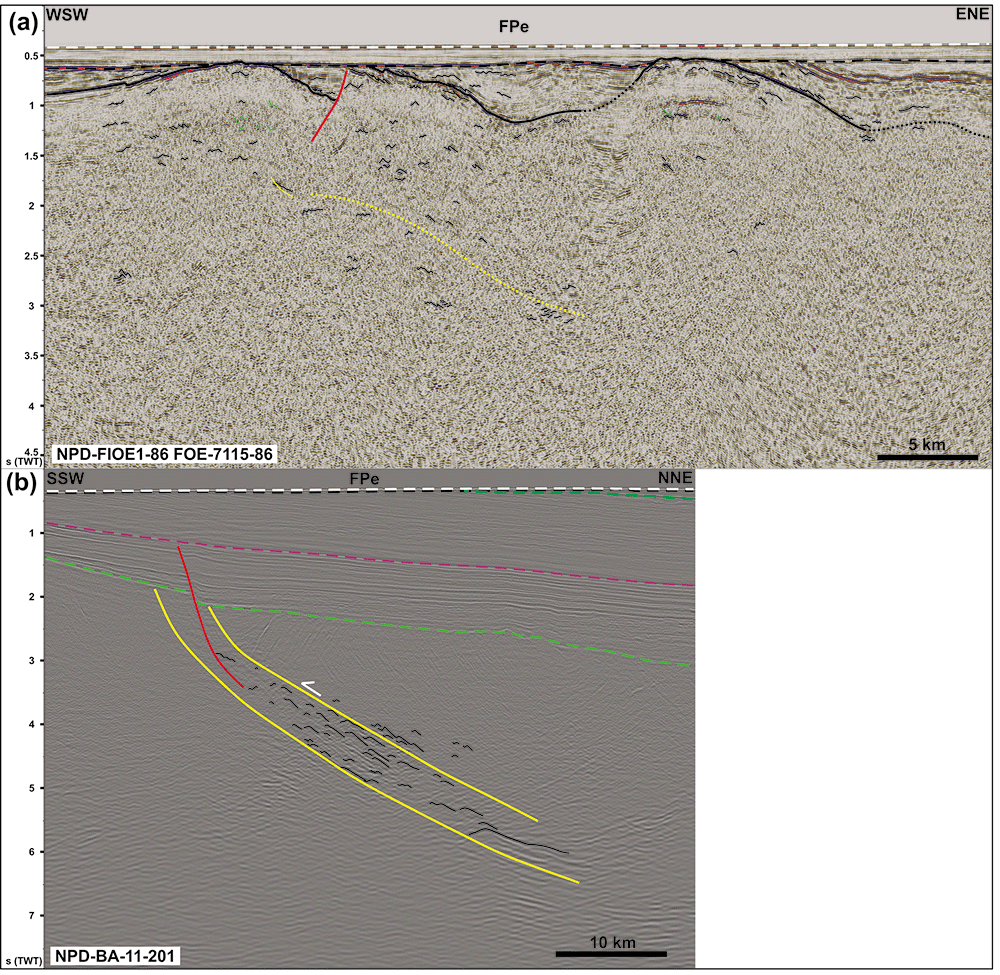Click the NPD-BA-11-201 line label
The image size is (1000, 975).
click(116, 956)
